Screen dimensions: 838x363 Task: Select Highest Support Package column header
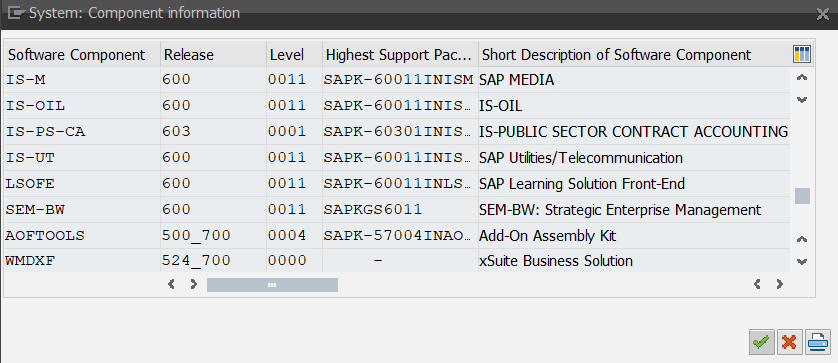[x=400, y=55]
